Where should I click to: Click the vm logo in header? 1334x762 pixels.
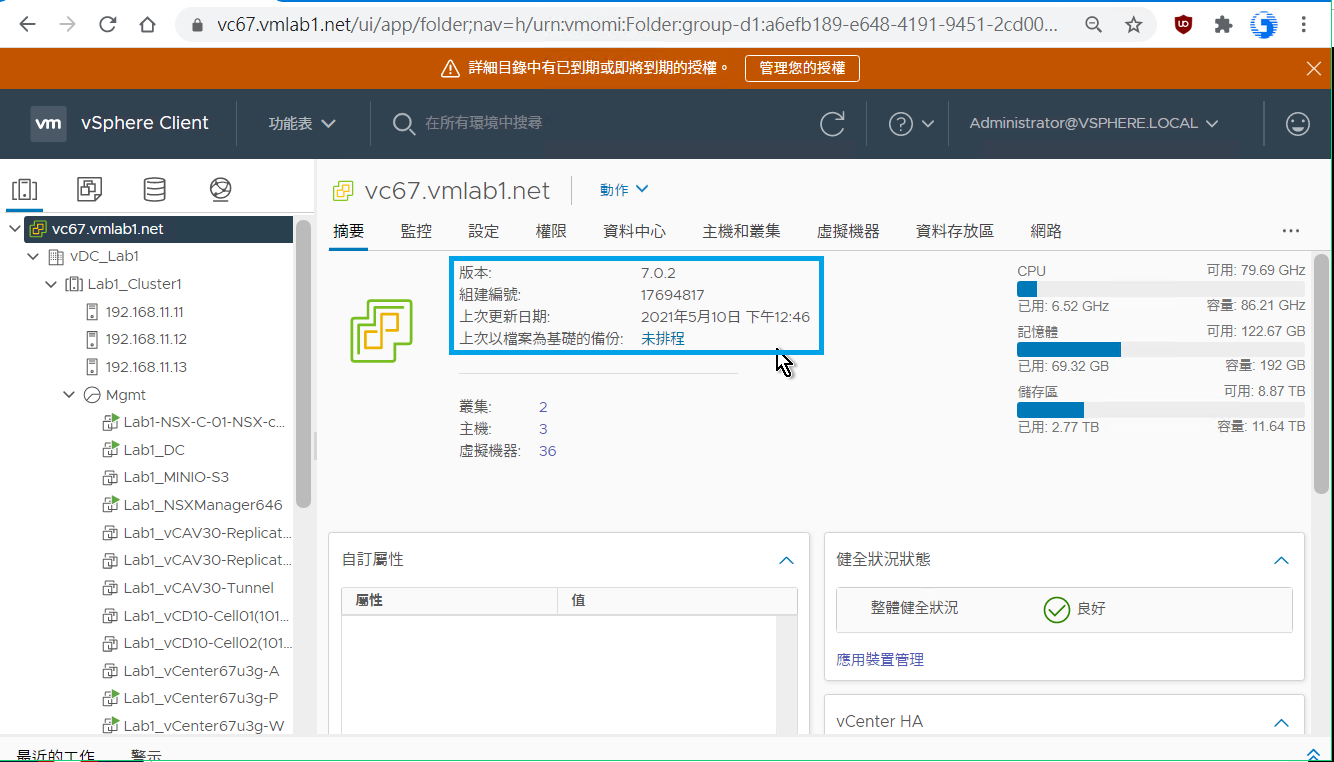coord(48,123)
